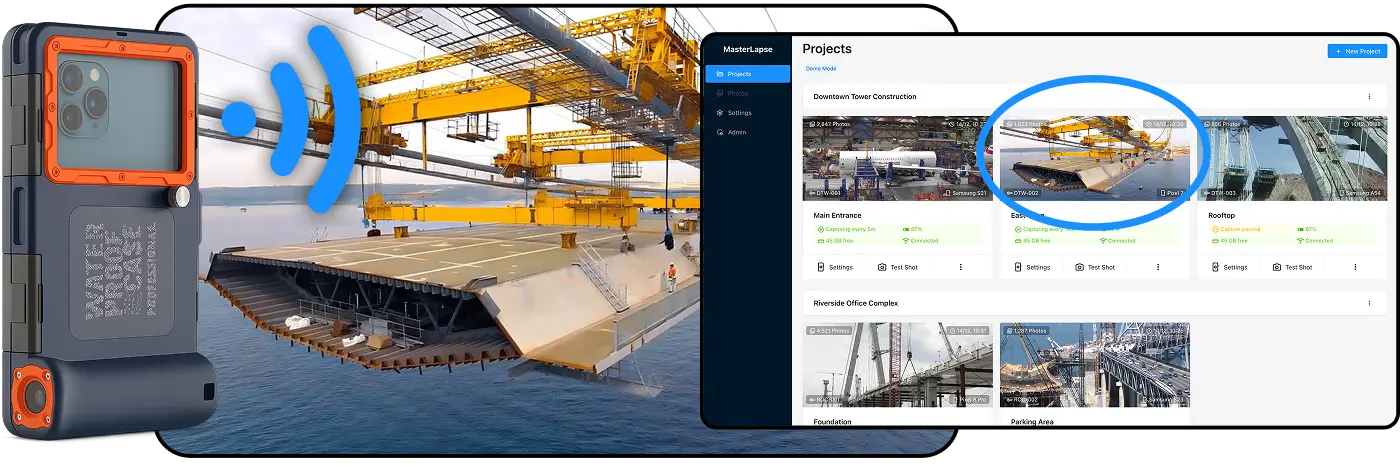Screen dimensions: 1400x467
Task: Open the Parking Area camera thumbnail
Action: coord(1095,364)
